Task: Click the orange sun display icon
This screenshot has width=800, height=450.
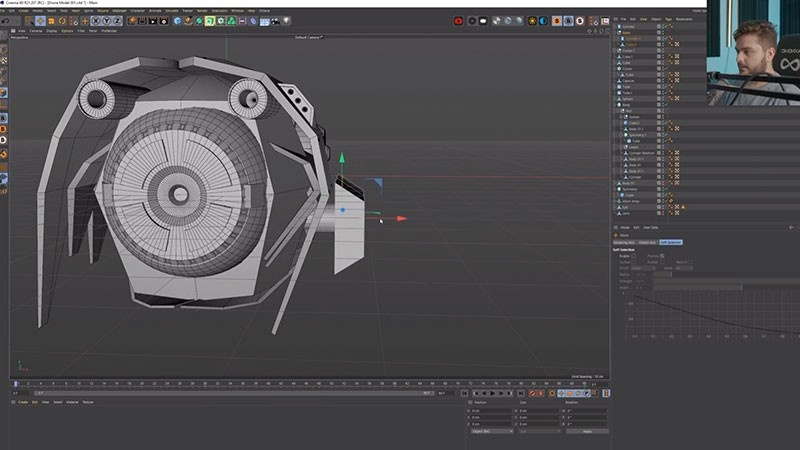Action: (532, 20)
